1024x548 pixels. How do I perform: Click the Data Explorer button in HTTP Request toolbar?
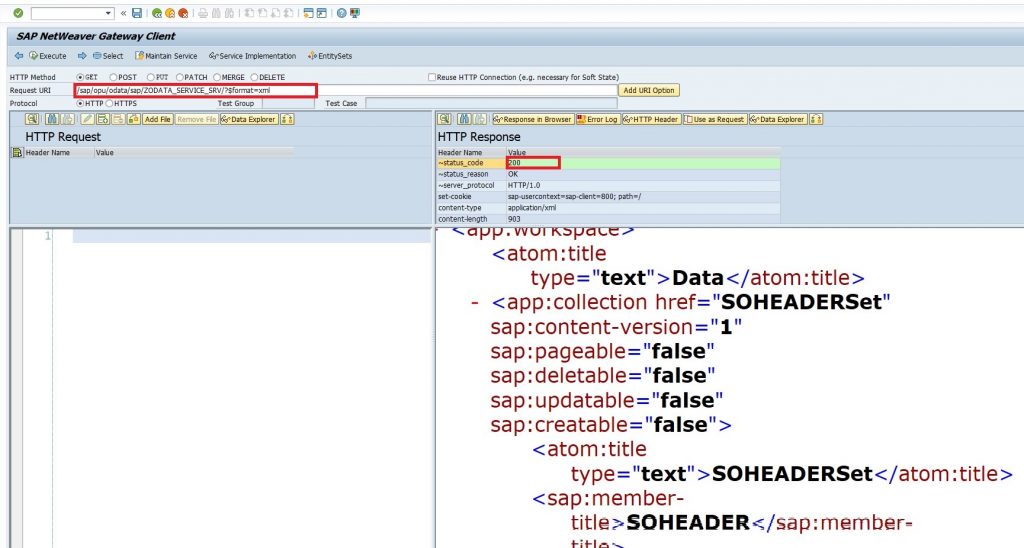[x=249, y=120]
